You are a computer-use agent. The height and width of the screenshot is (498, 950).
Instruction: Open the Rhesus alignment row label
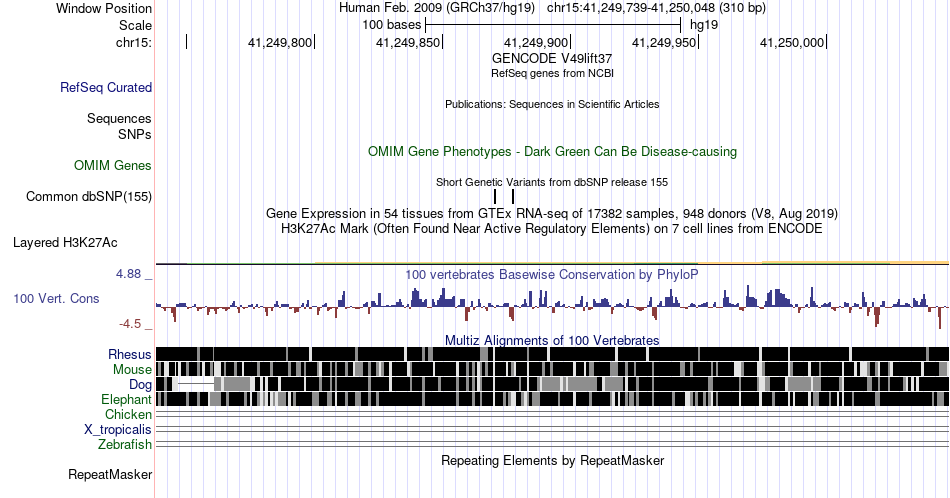130,354
